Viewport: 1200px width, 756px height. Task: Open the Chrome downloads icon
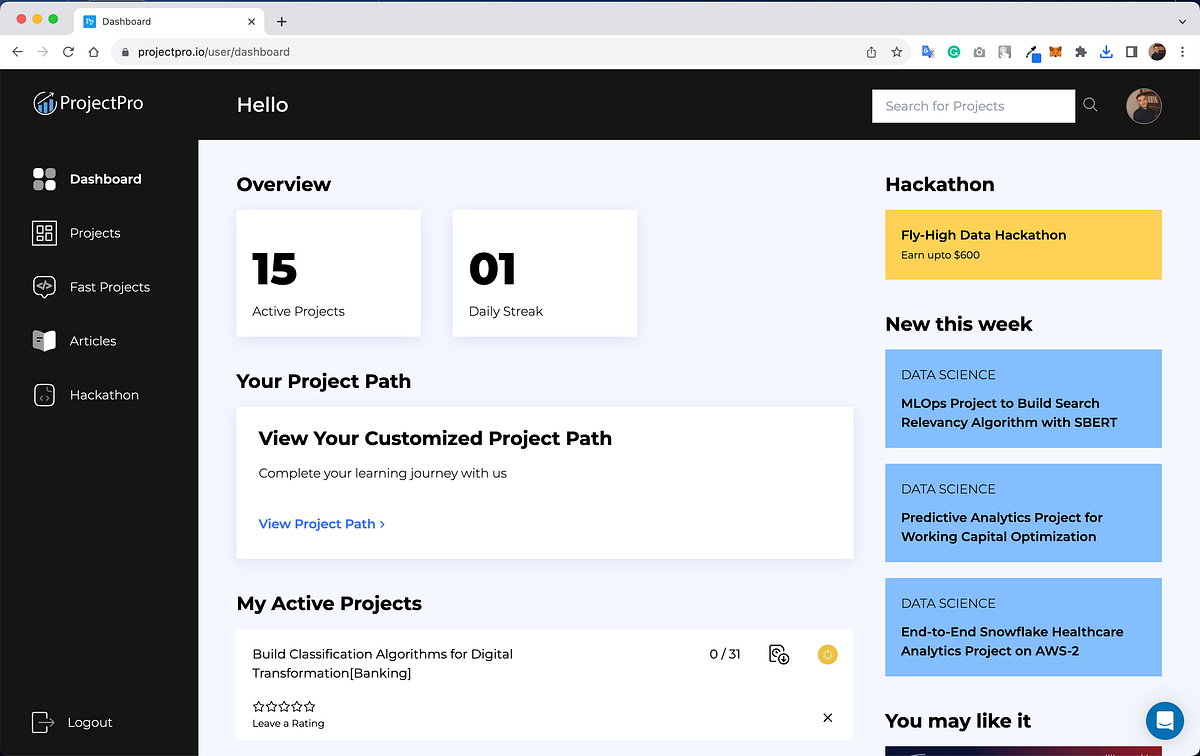[x=1106, y=51]
